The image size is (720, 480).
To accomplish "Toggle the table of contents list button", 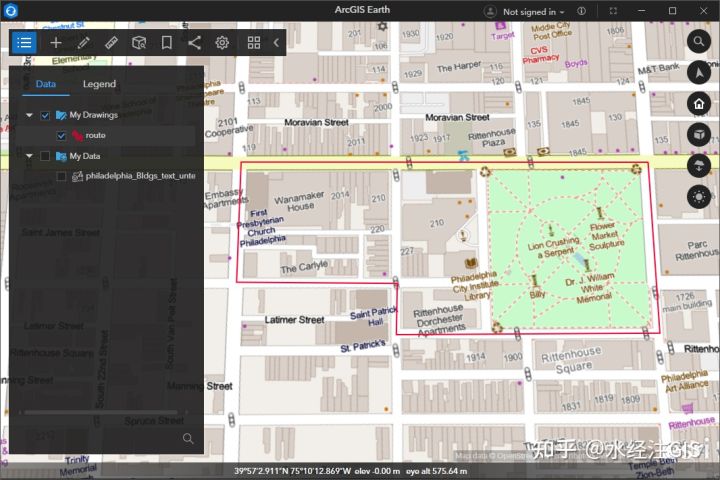I will click(x=24, y=43).
